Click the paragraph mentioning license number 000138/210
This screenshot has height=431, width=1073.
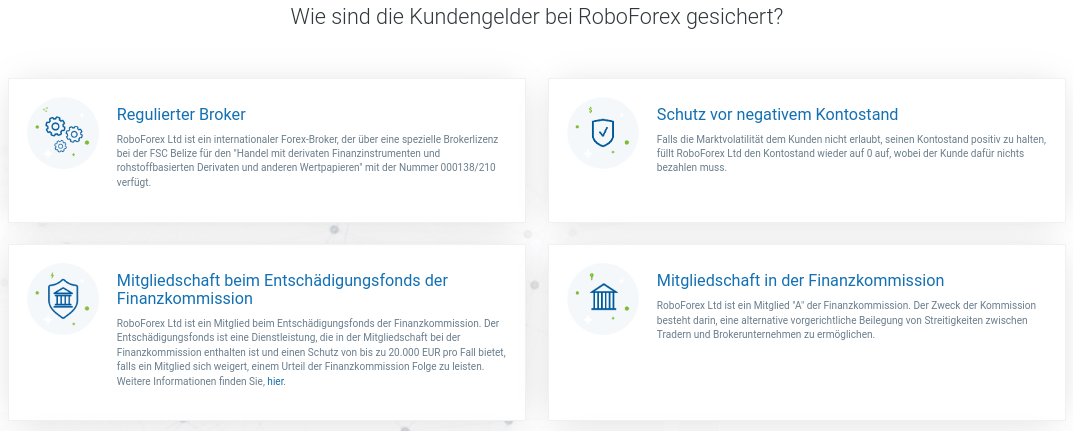(x=308, y=161)
